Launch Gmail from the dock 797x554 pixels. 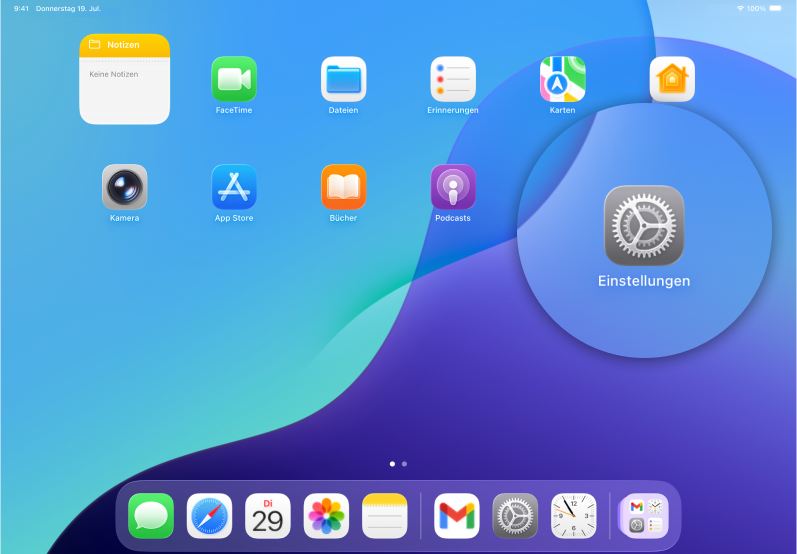point(456,516)
